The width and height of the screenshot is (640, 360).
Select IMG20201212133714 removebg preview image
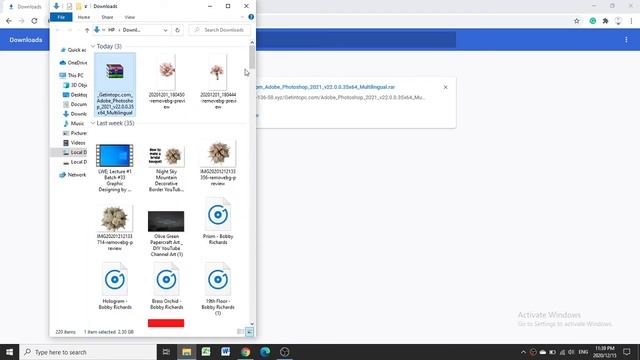point(115,228)
